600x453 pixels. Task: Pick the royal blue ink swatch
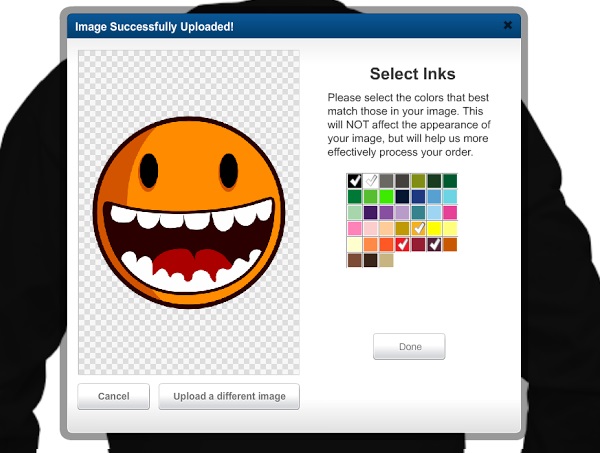419,197
